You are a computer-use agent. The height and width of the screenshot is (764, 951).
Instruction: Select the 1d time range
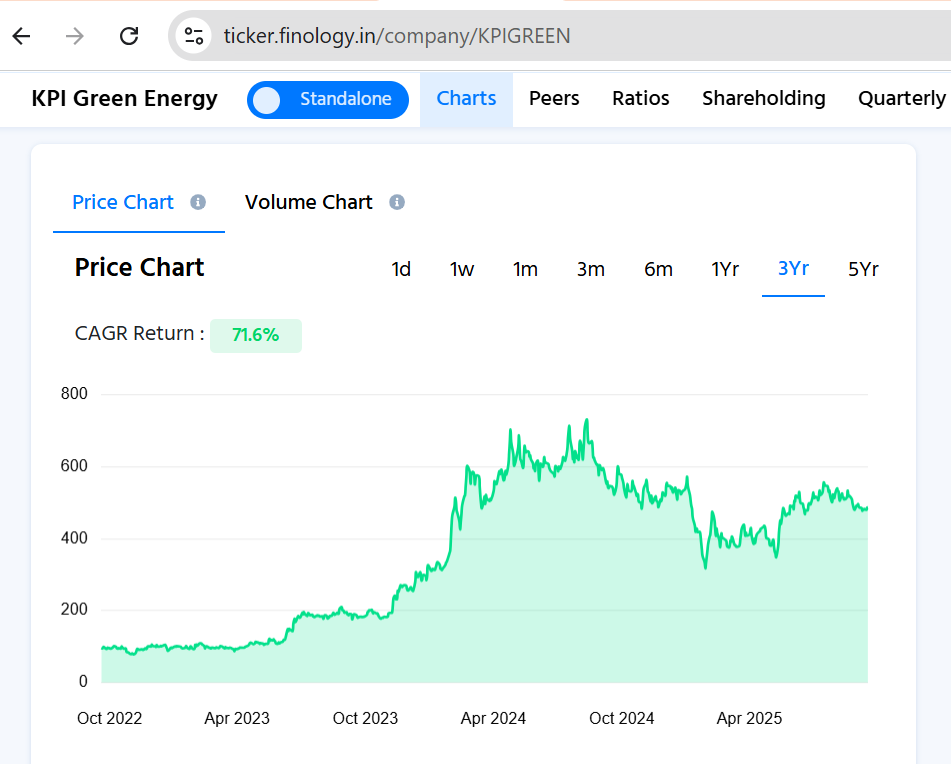click(401, 269)
